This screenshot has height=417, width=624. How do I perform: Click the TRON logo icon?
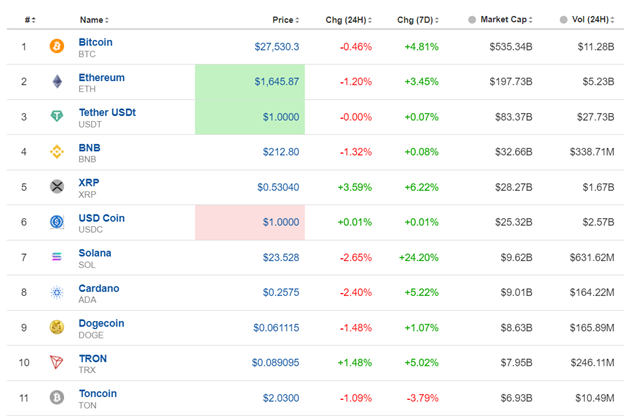56,362
